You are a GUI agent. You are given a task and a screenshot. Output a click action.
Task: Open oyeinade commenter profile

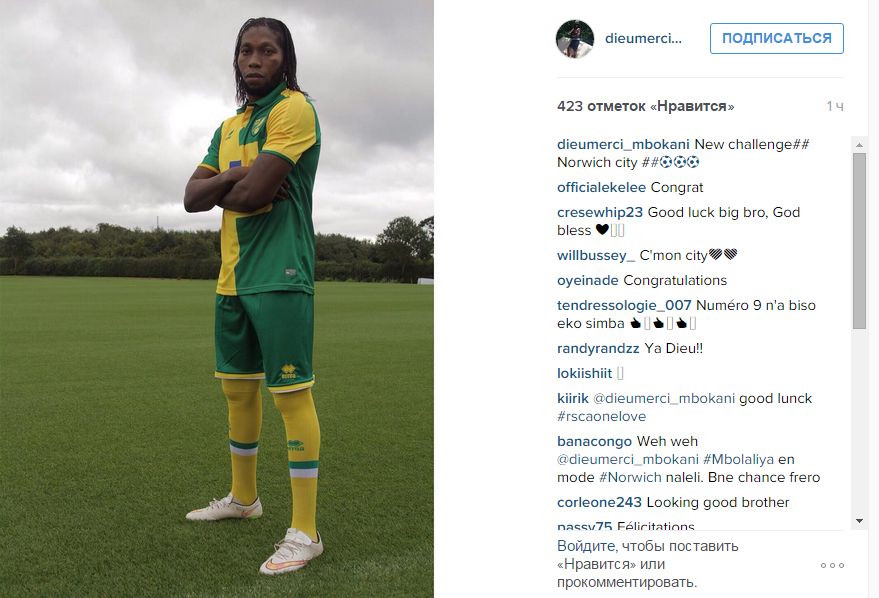pos(587,280)
